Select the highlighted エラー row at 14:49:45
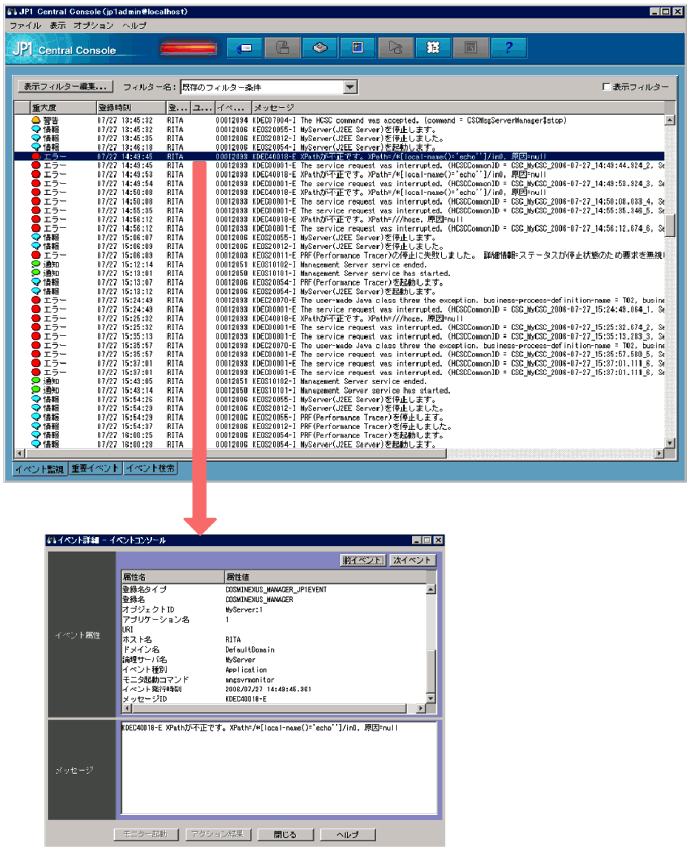688x849 pixels. click(x=339, y=156)
